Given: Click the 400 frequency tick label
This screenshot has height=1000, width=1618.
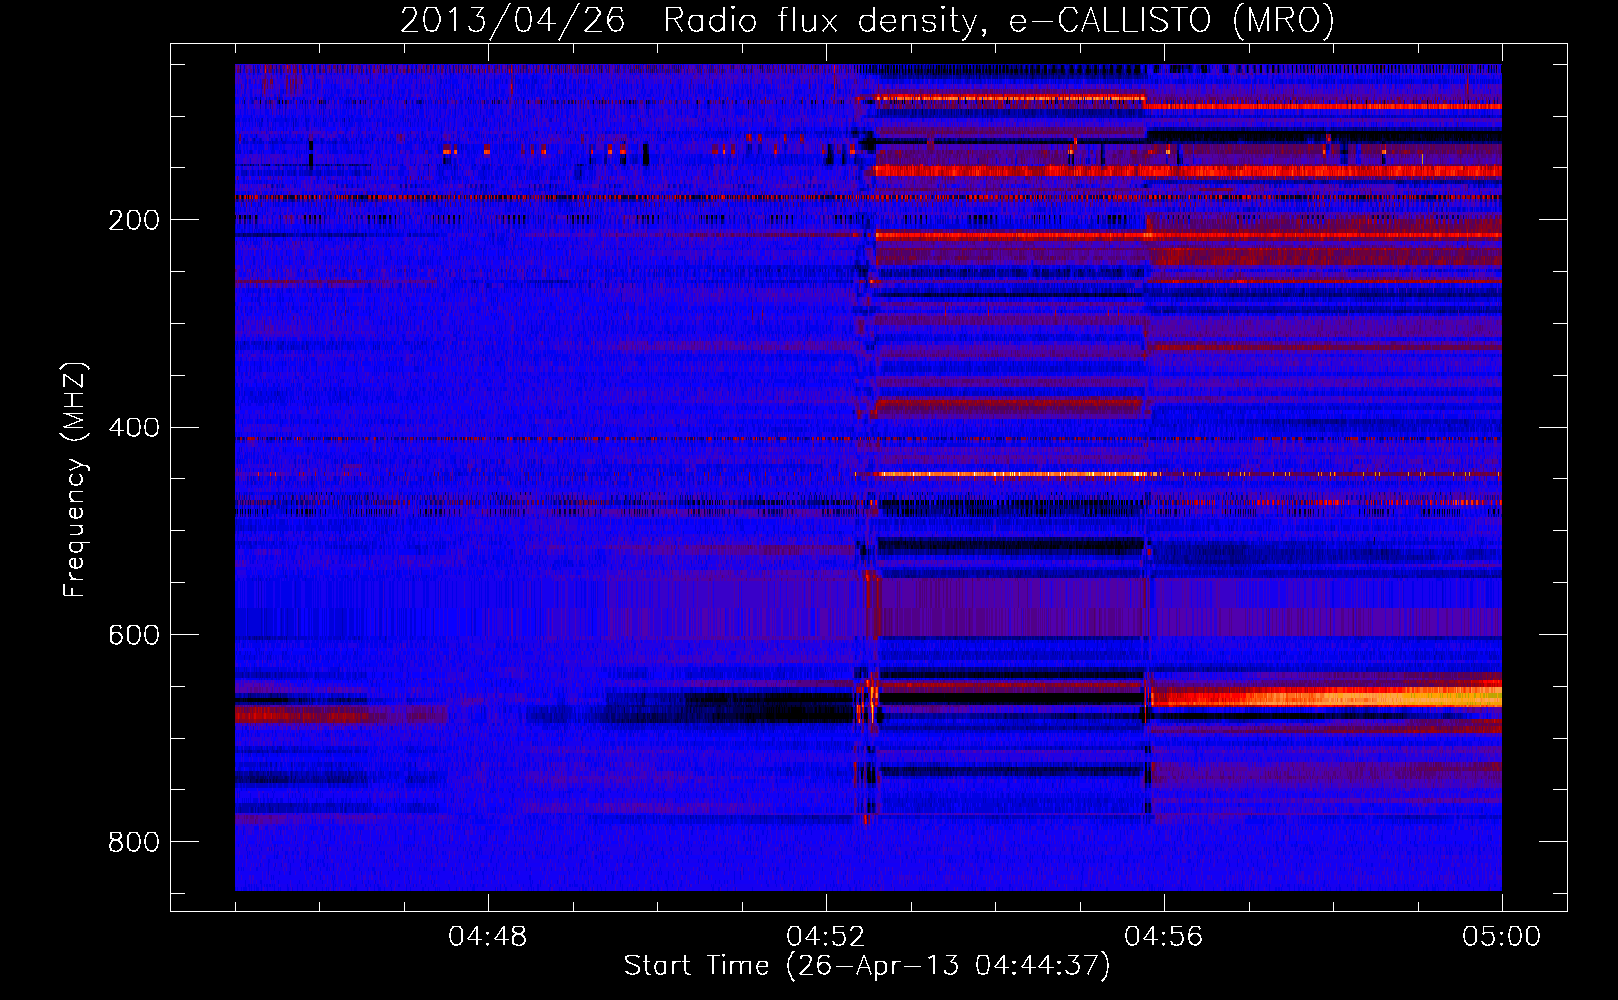Looking at the screenshot, I should [x=134, y=428].
